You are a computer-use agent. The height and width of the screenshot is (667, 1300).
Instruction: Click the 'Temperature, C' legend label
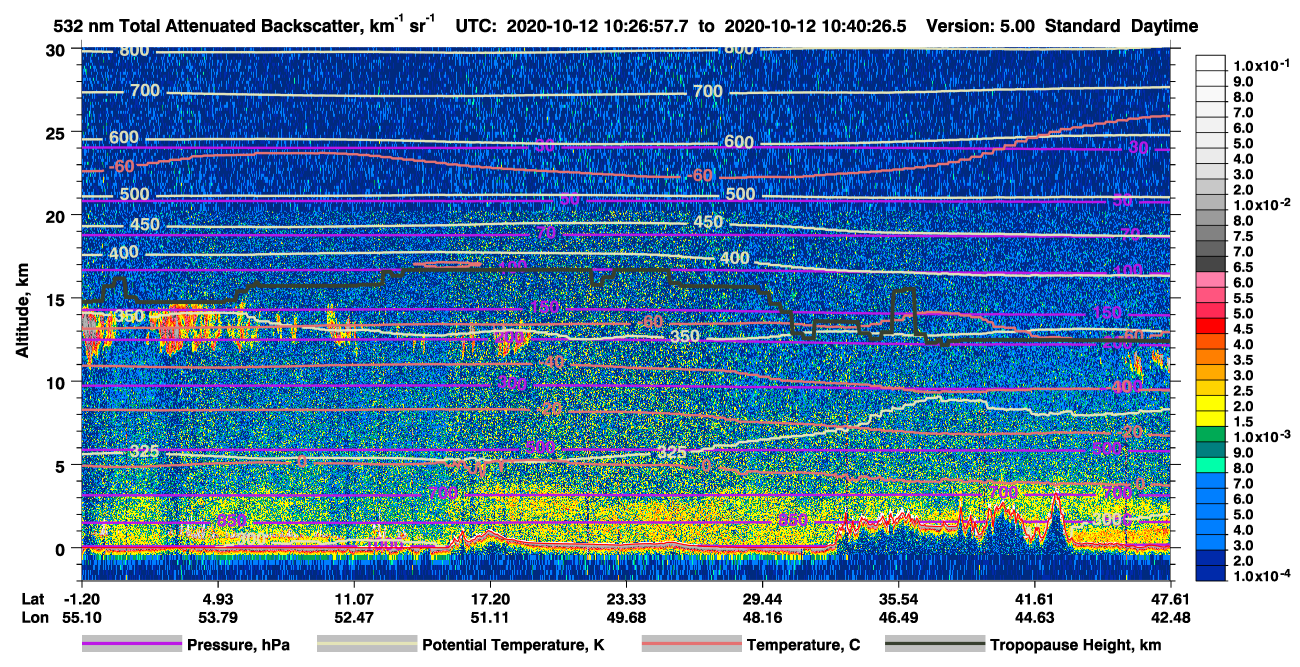[803, 645]
